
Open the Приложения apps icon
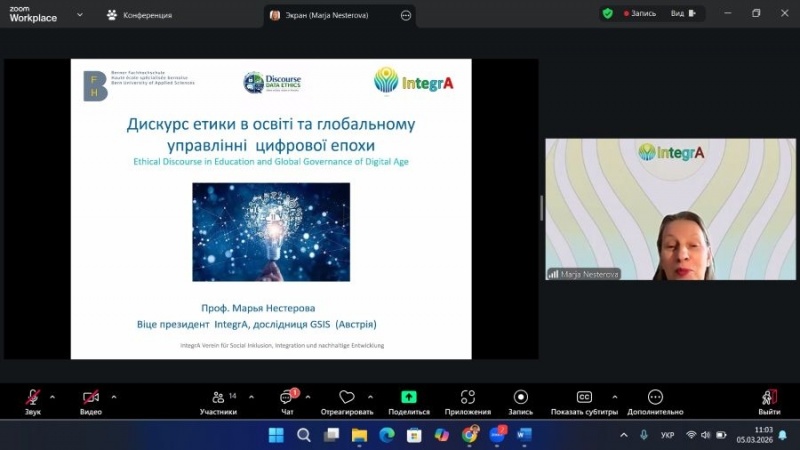pos(467,397)
